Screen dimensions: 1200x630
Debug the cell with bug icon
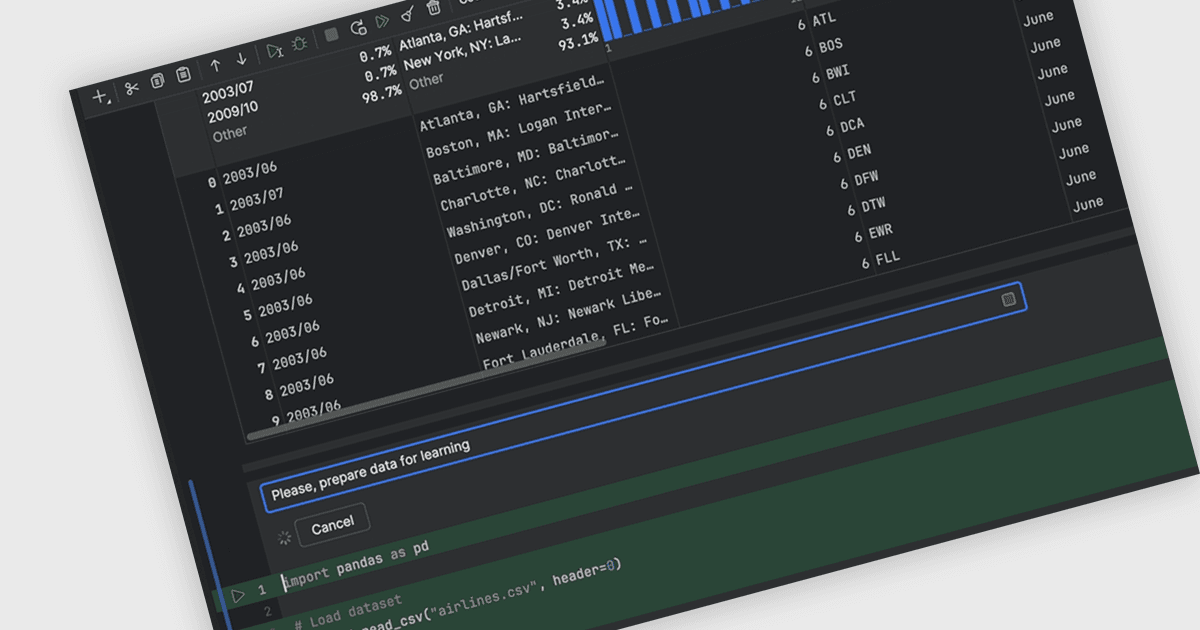click(x=299, y=44)
